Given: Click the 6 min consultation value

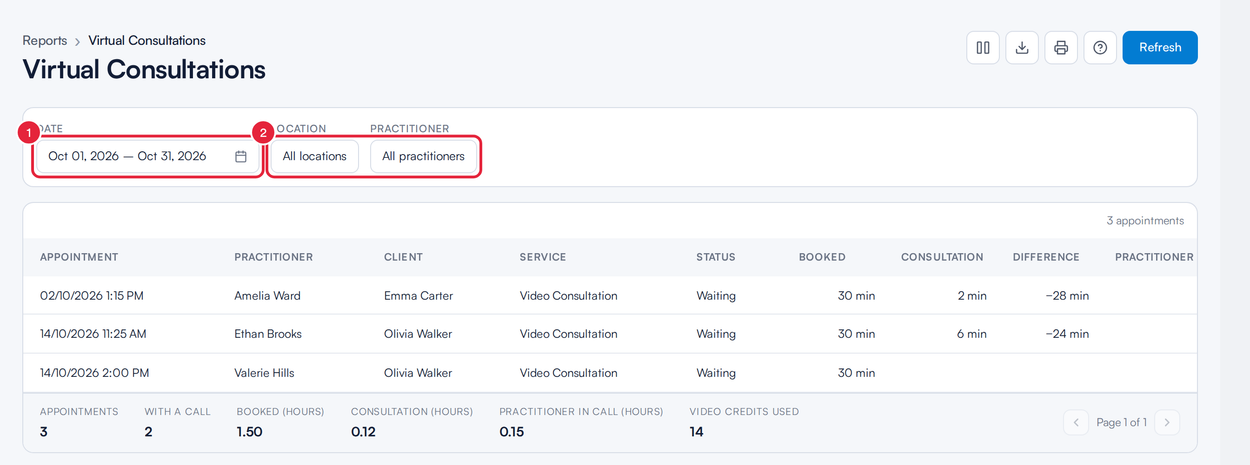Looking at the screenshot, I should 971,334.
